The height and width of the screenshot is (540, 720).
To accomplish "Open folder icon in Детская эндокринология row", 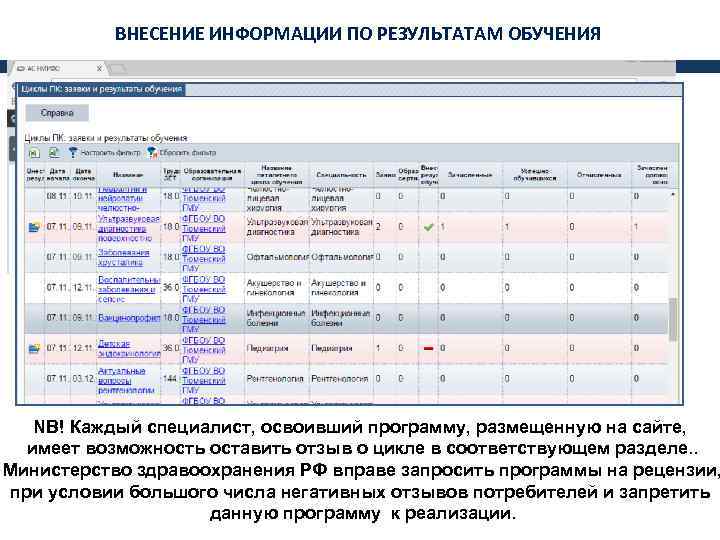I will [34, 349].
